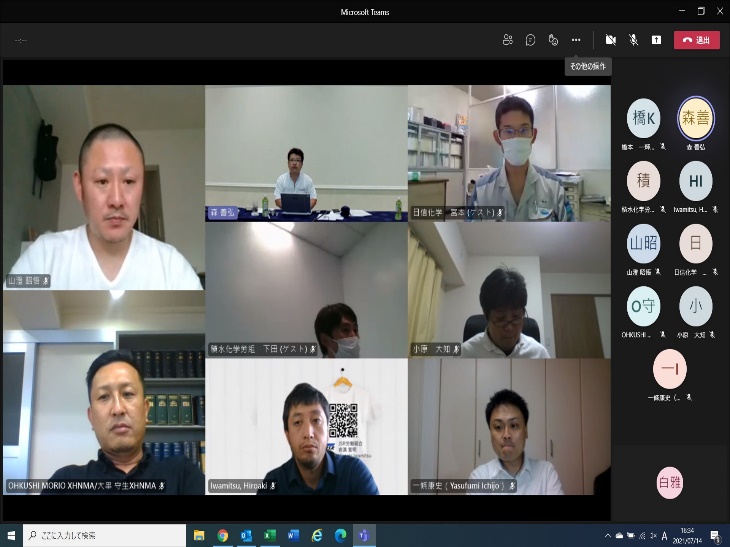Click the taskbar search box
Screen dimensions: 730x547
[104, 535]
